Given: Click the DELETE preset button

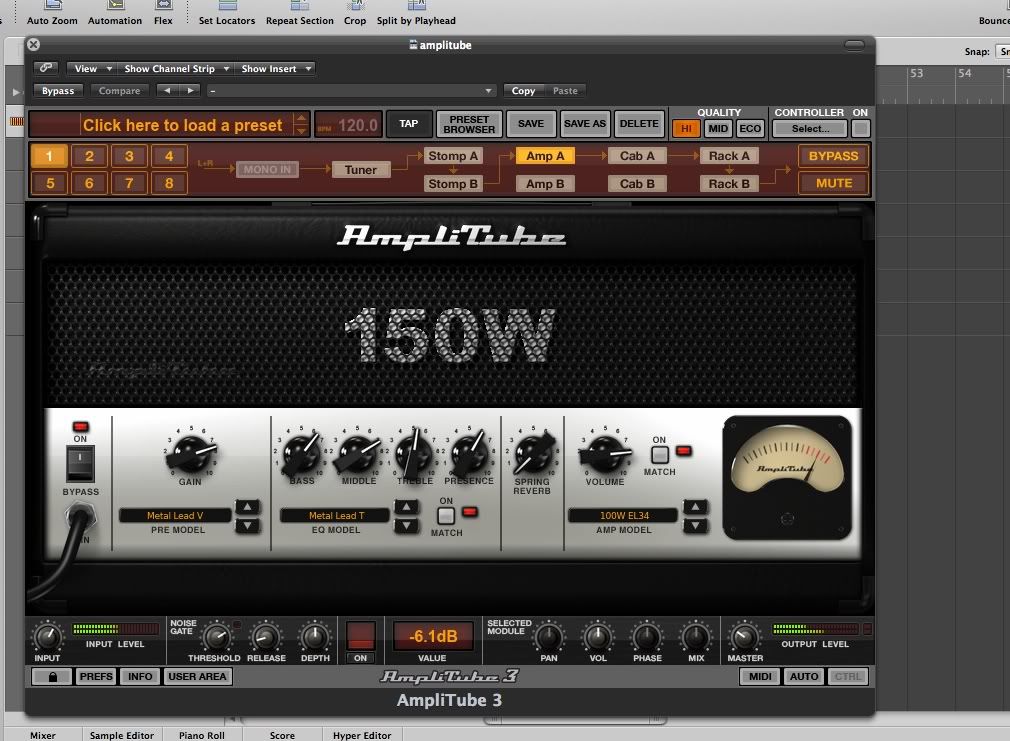Looking at the screenshot, I should click(x=639, y=124).
